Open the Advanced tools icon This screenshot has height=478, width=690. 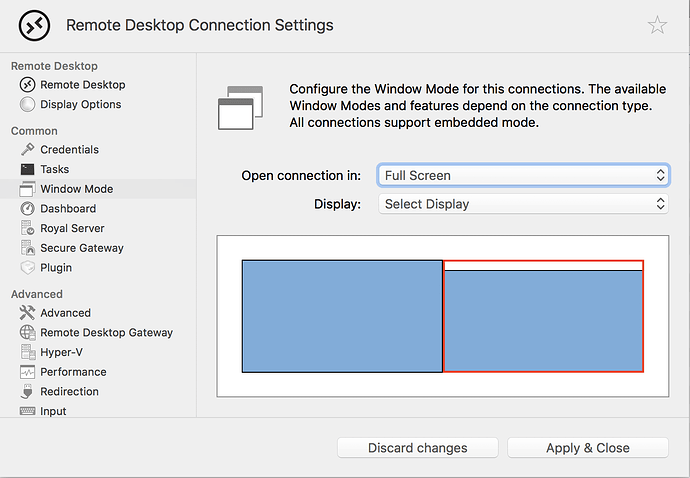(x=27, y=313)
